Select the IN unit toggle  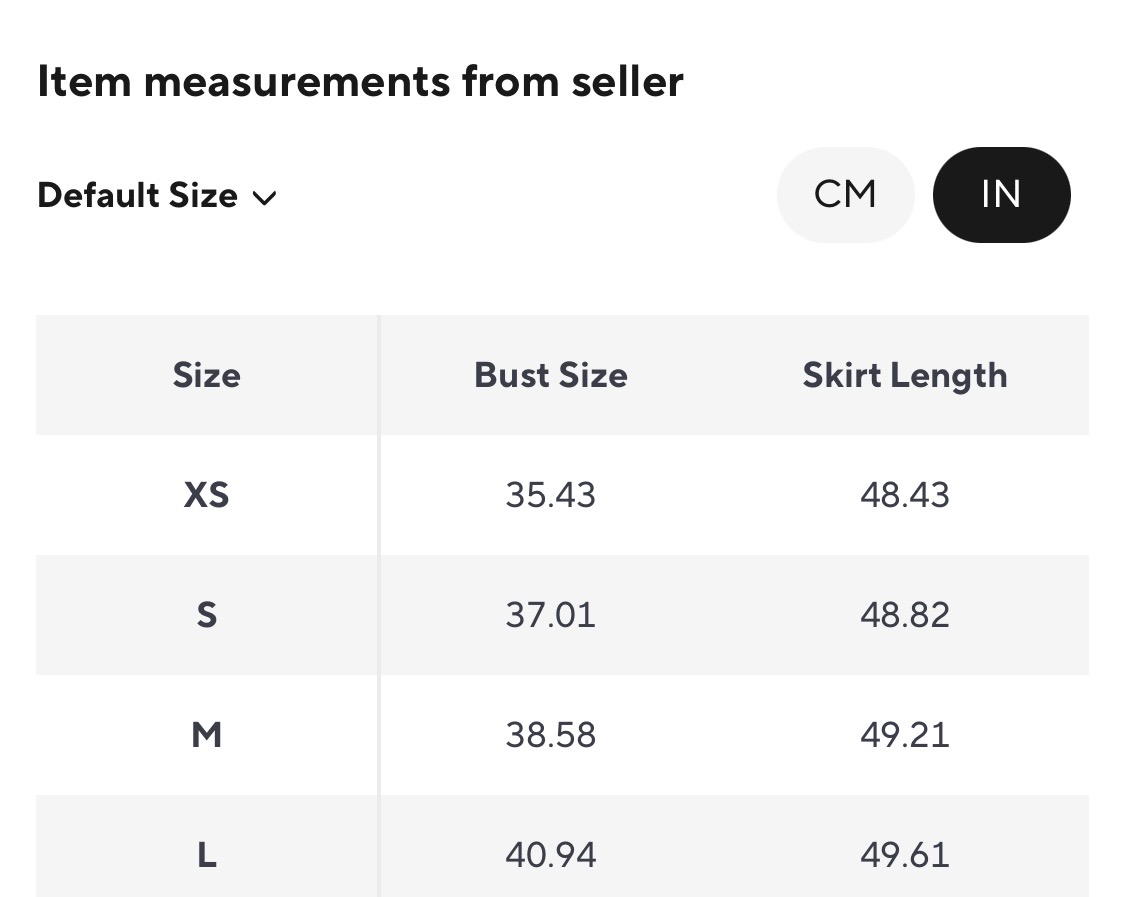[1001, 195]
